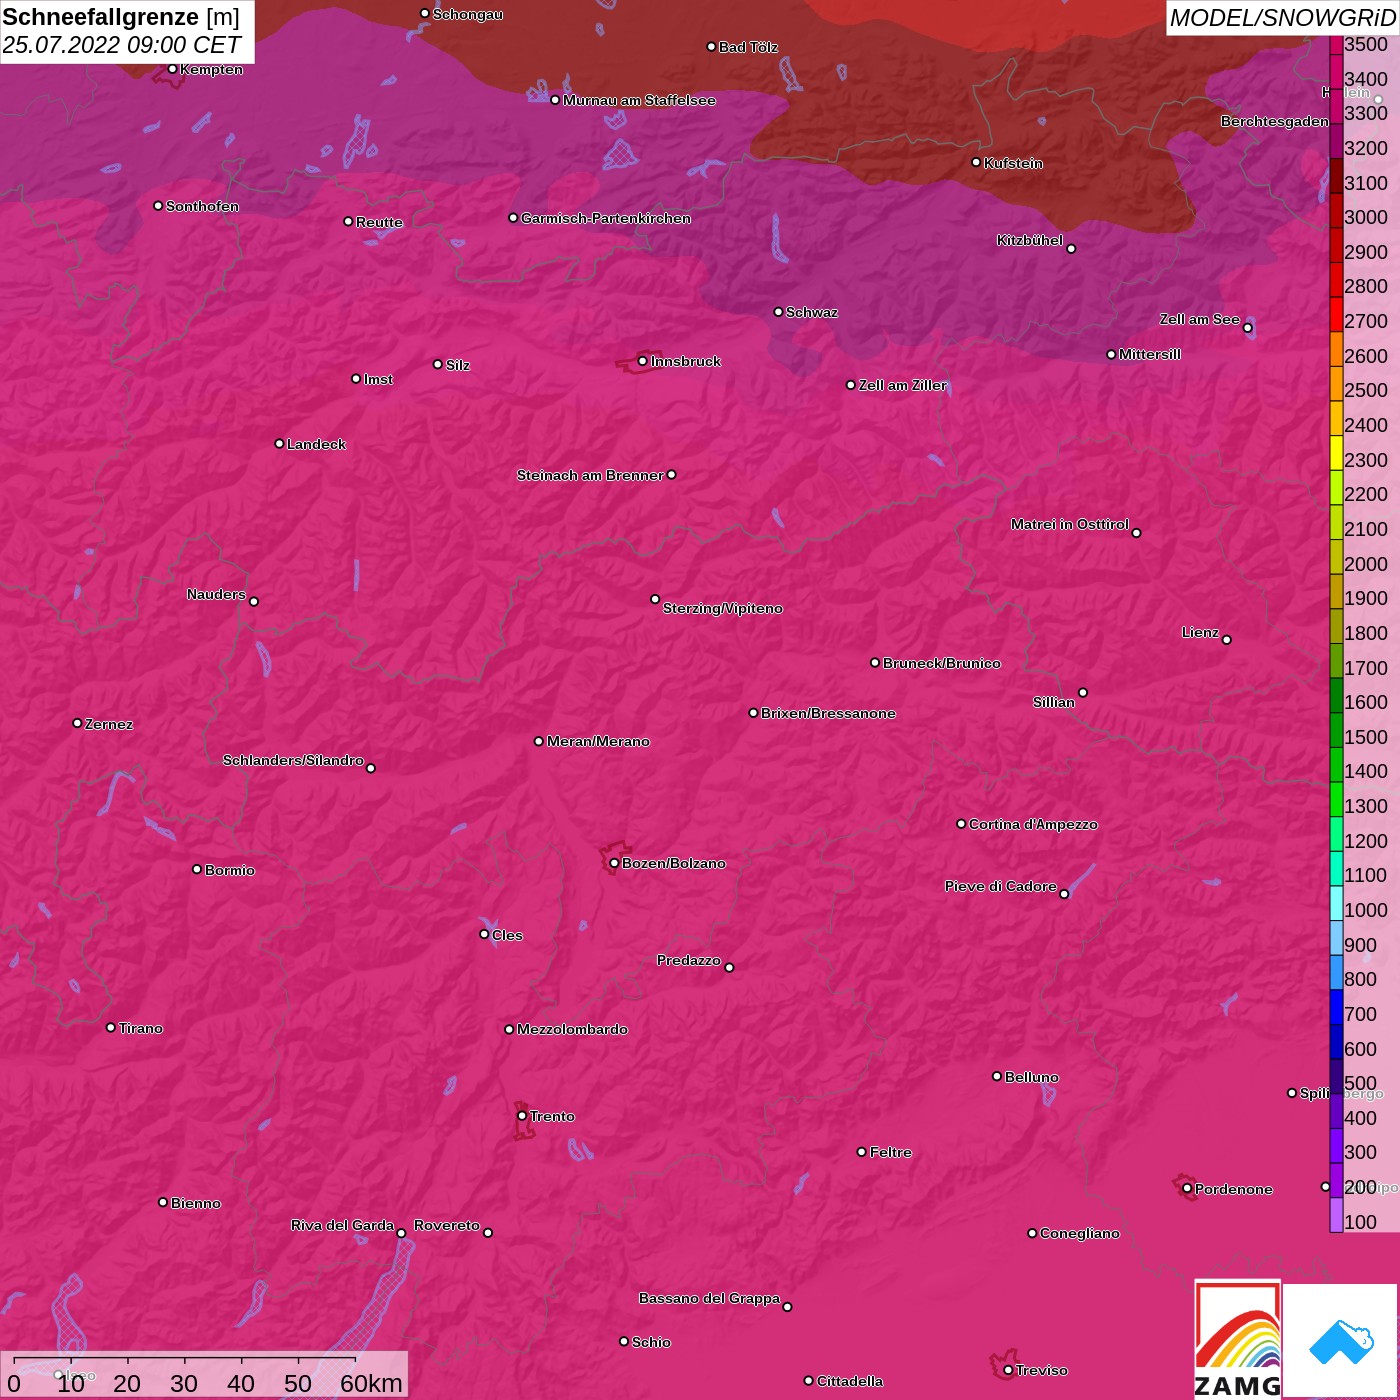Viewport: 1400px width, 1400px height.
Task: Select the Brixen/Bressanone label
Action: [828, 713]
